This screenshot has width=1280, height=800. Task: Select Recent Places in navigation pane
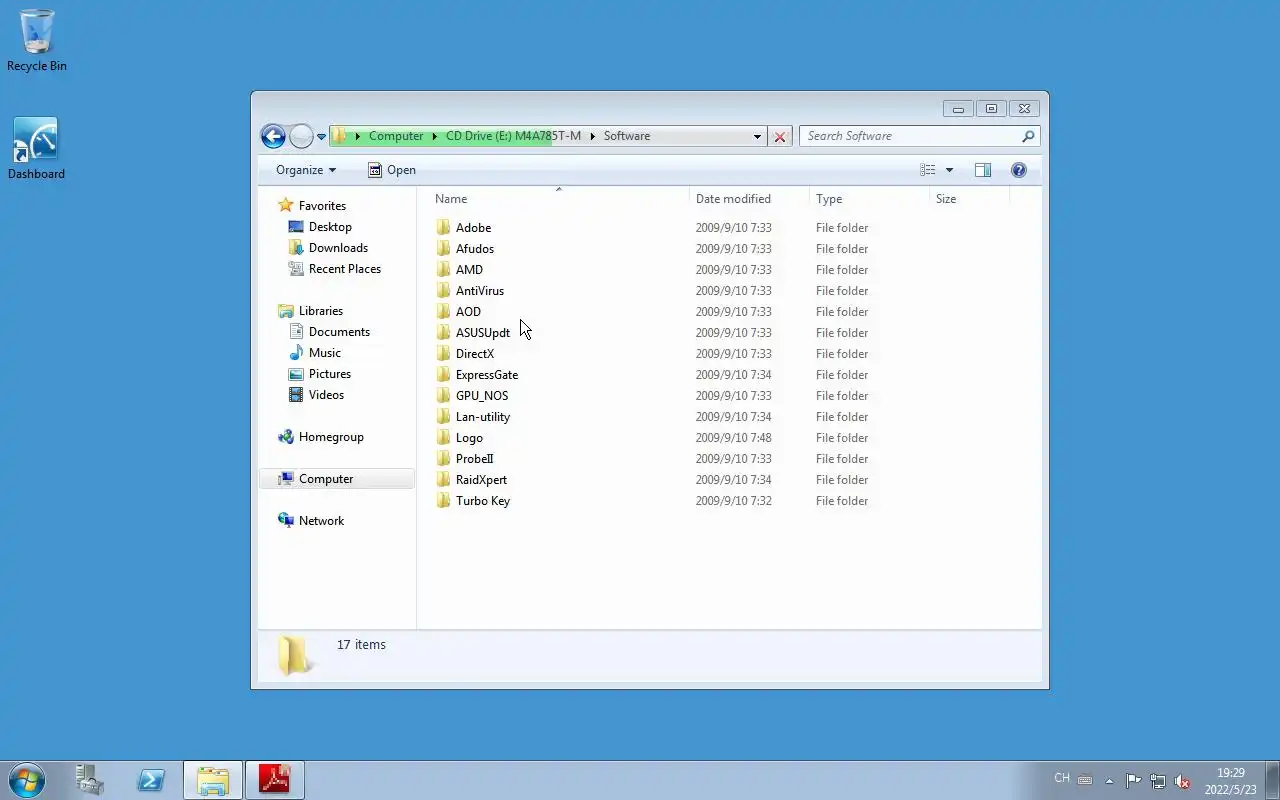coord(335,269)
